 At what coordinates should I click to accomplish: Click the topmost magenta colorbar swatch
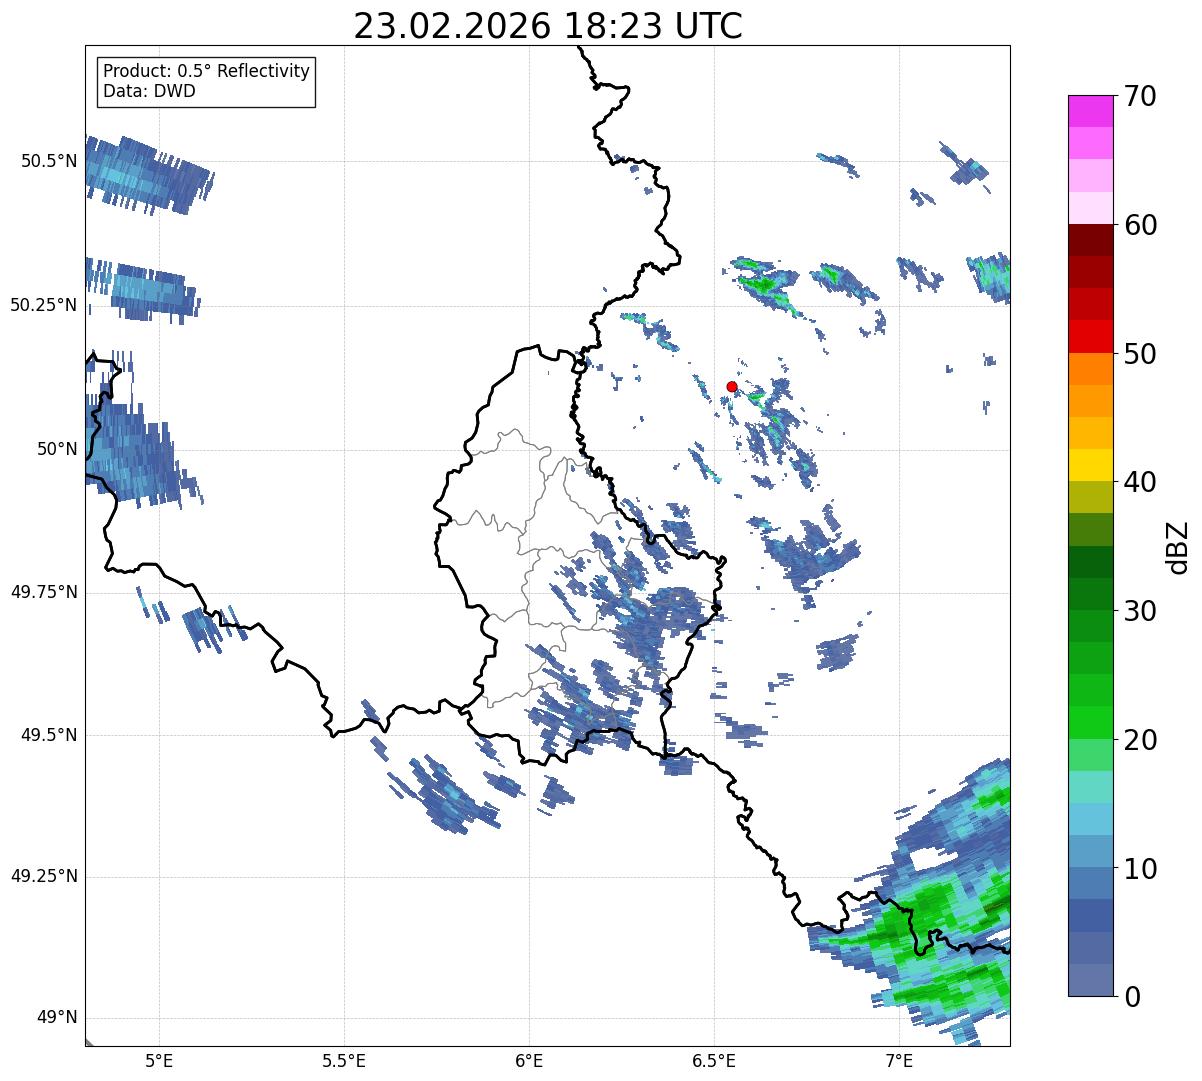click(1090, 111)
